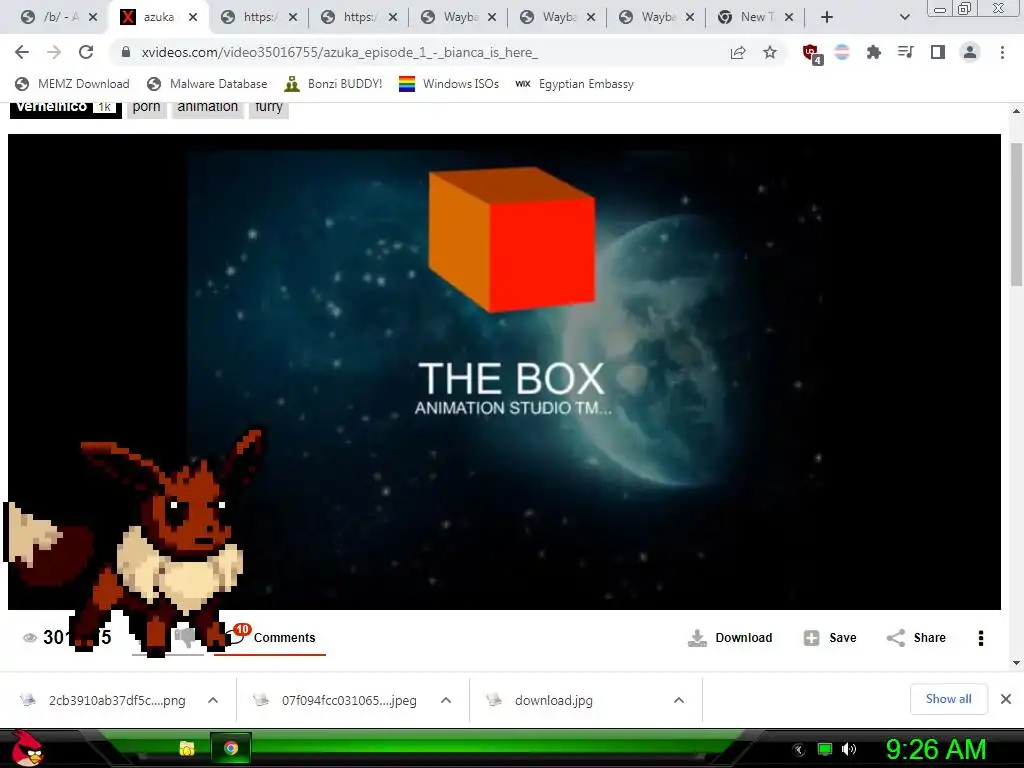Viewport: 1024px width, 768px height.
Task: Expand the tab search dropdown arrow
Action: [904, 17]
